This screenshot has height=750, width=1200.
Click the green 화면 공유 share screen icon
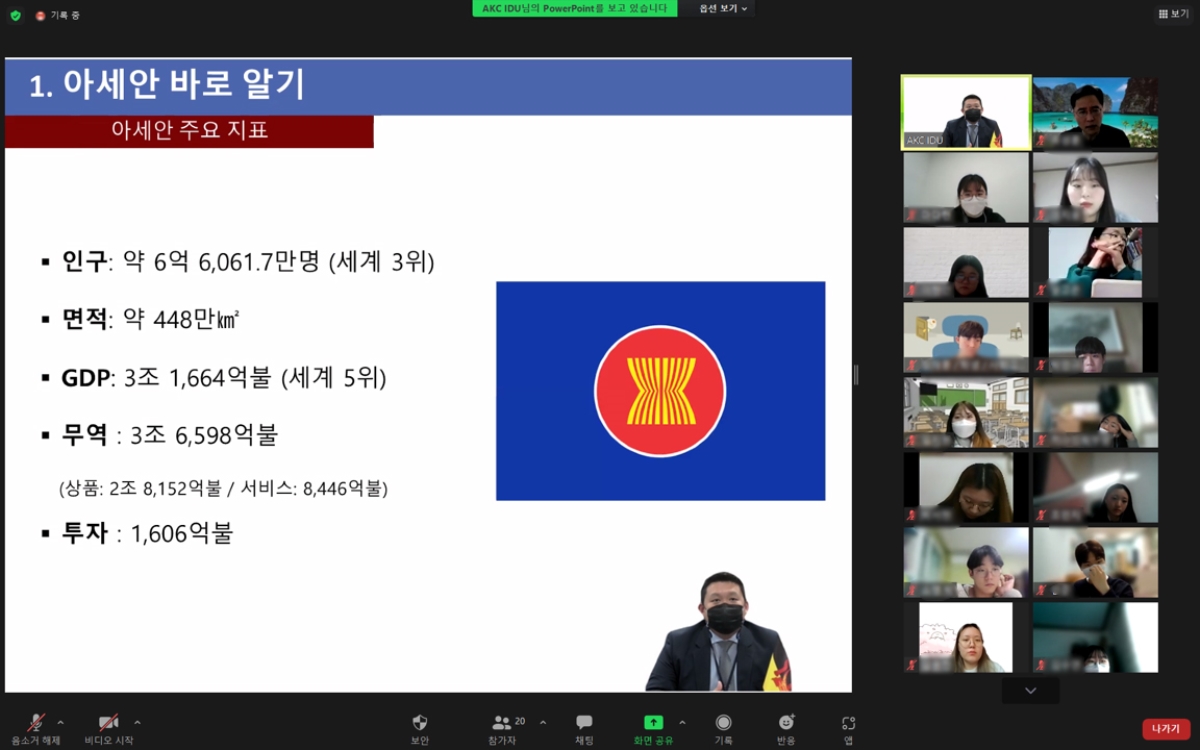point(653,722)
